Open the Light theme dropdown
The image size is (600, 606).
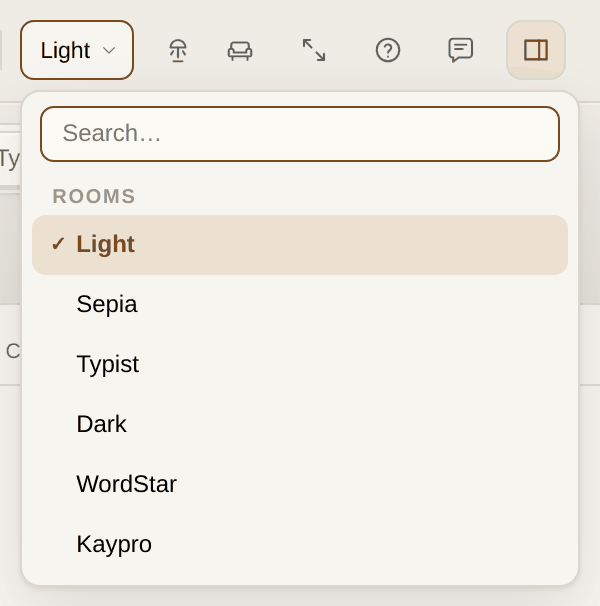(x=77, y=50)
